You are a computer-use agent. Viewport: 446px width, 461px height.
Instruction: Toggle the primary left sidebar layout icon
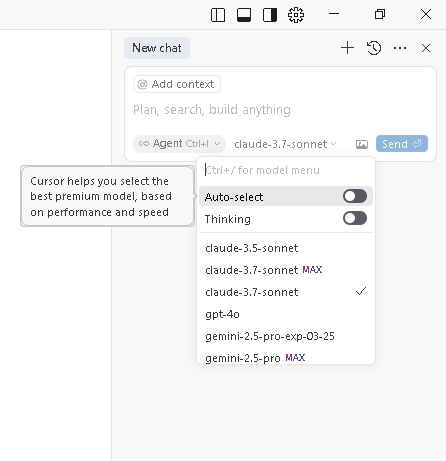click(x=218, y=15)
